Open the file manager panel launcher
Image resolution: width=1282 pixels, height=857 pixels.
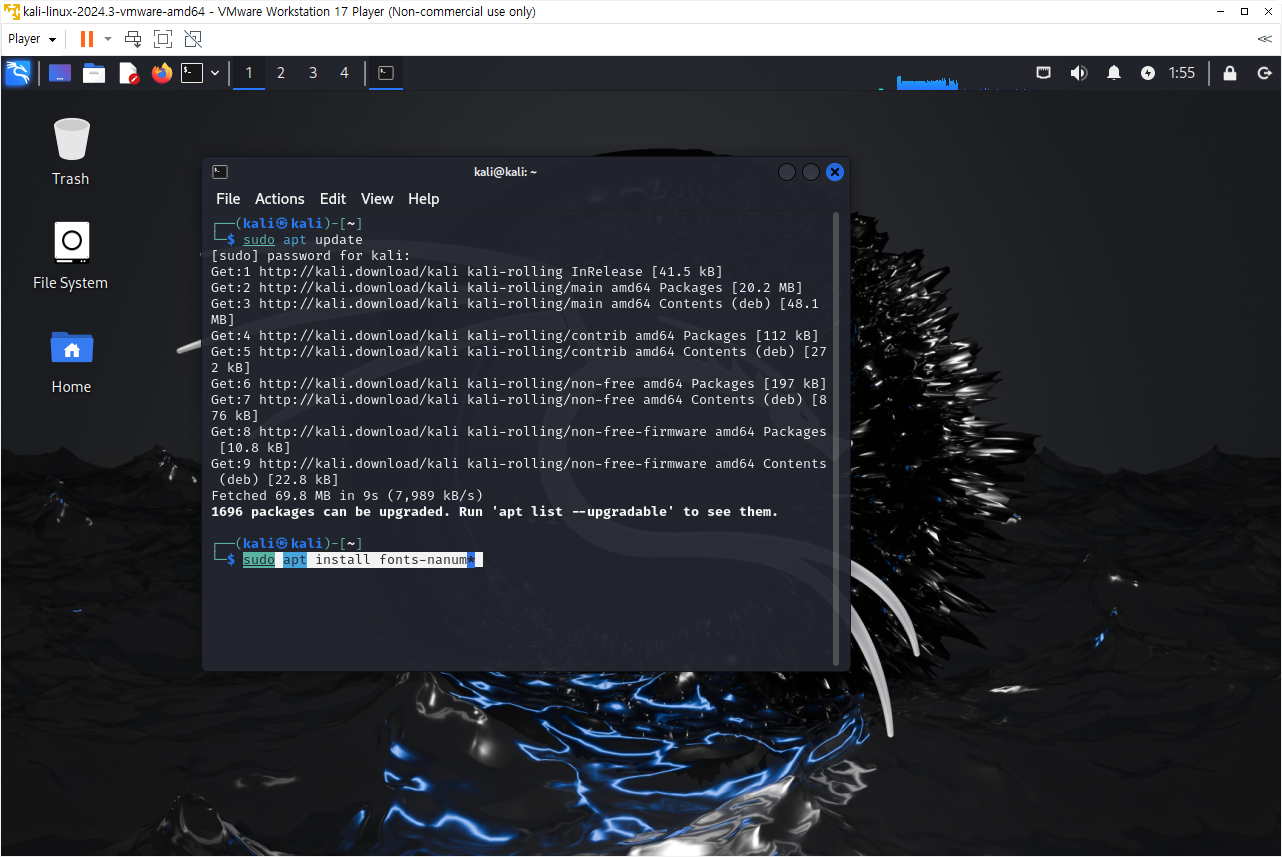[x=94, y=73]
